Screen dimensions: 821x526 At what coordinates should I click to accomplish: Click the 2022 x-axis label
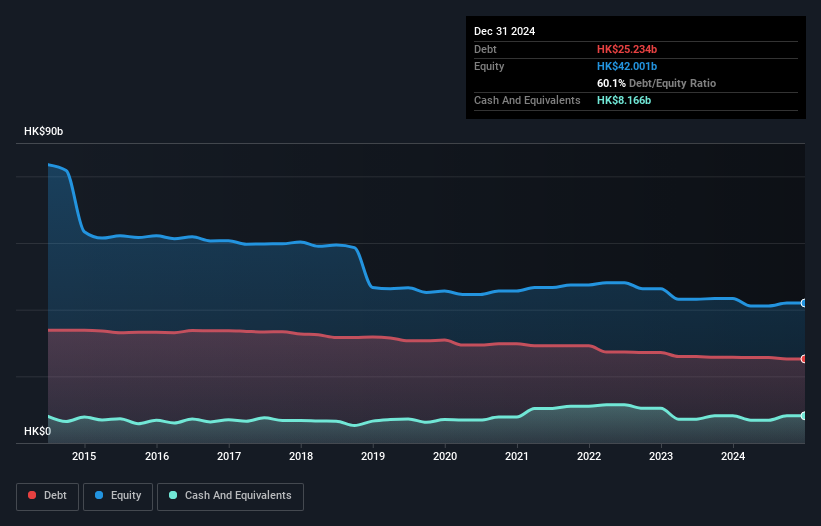point(589,456)
